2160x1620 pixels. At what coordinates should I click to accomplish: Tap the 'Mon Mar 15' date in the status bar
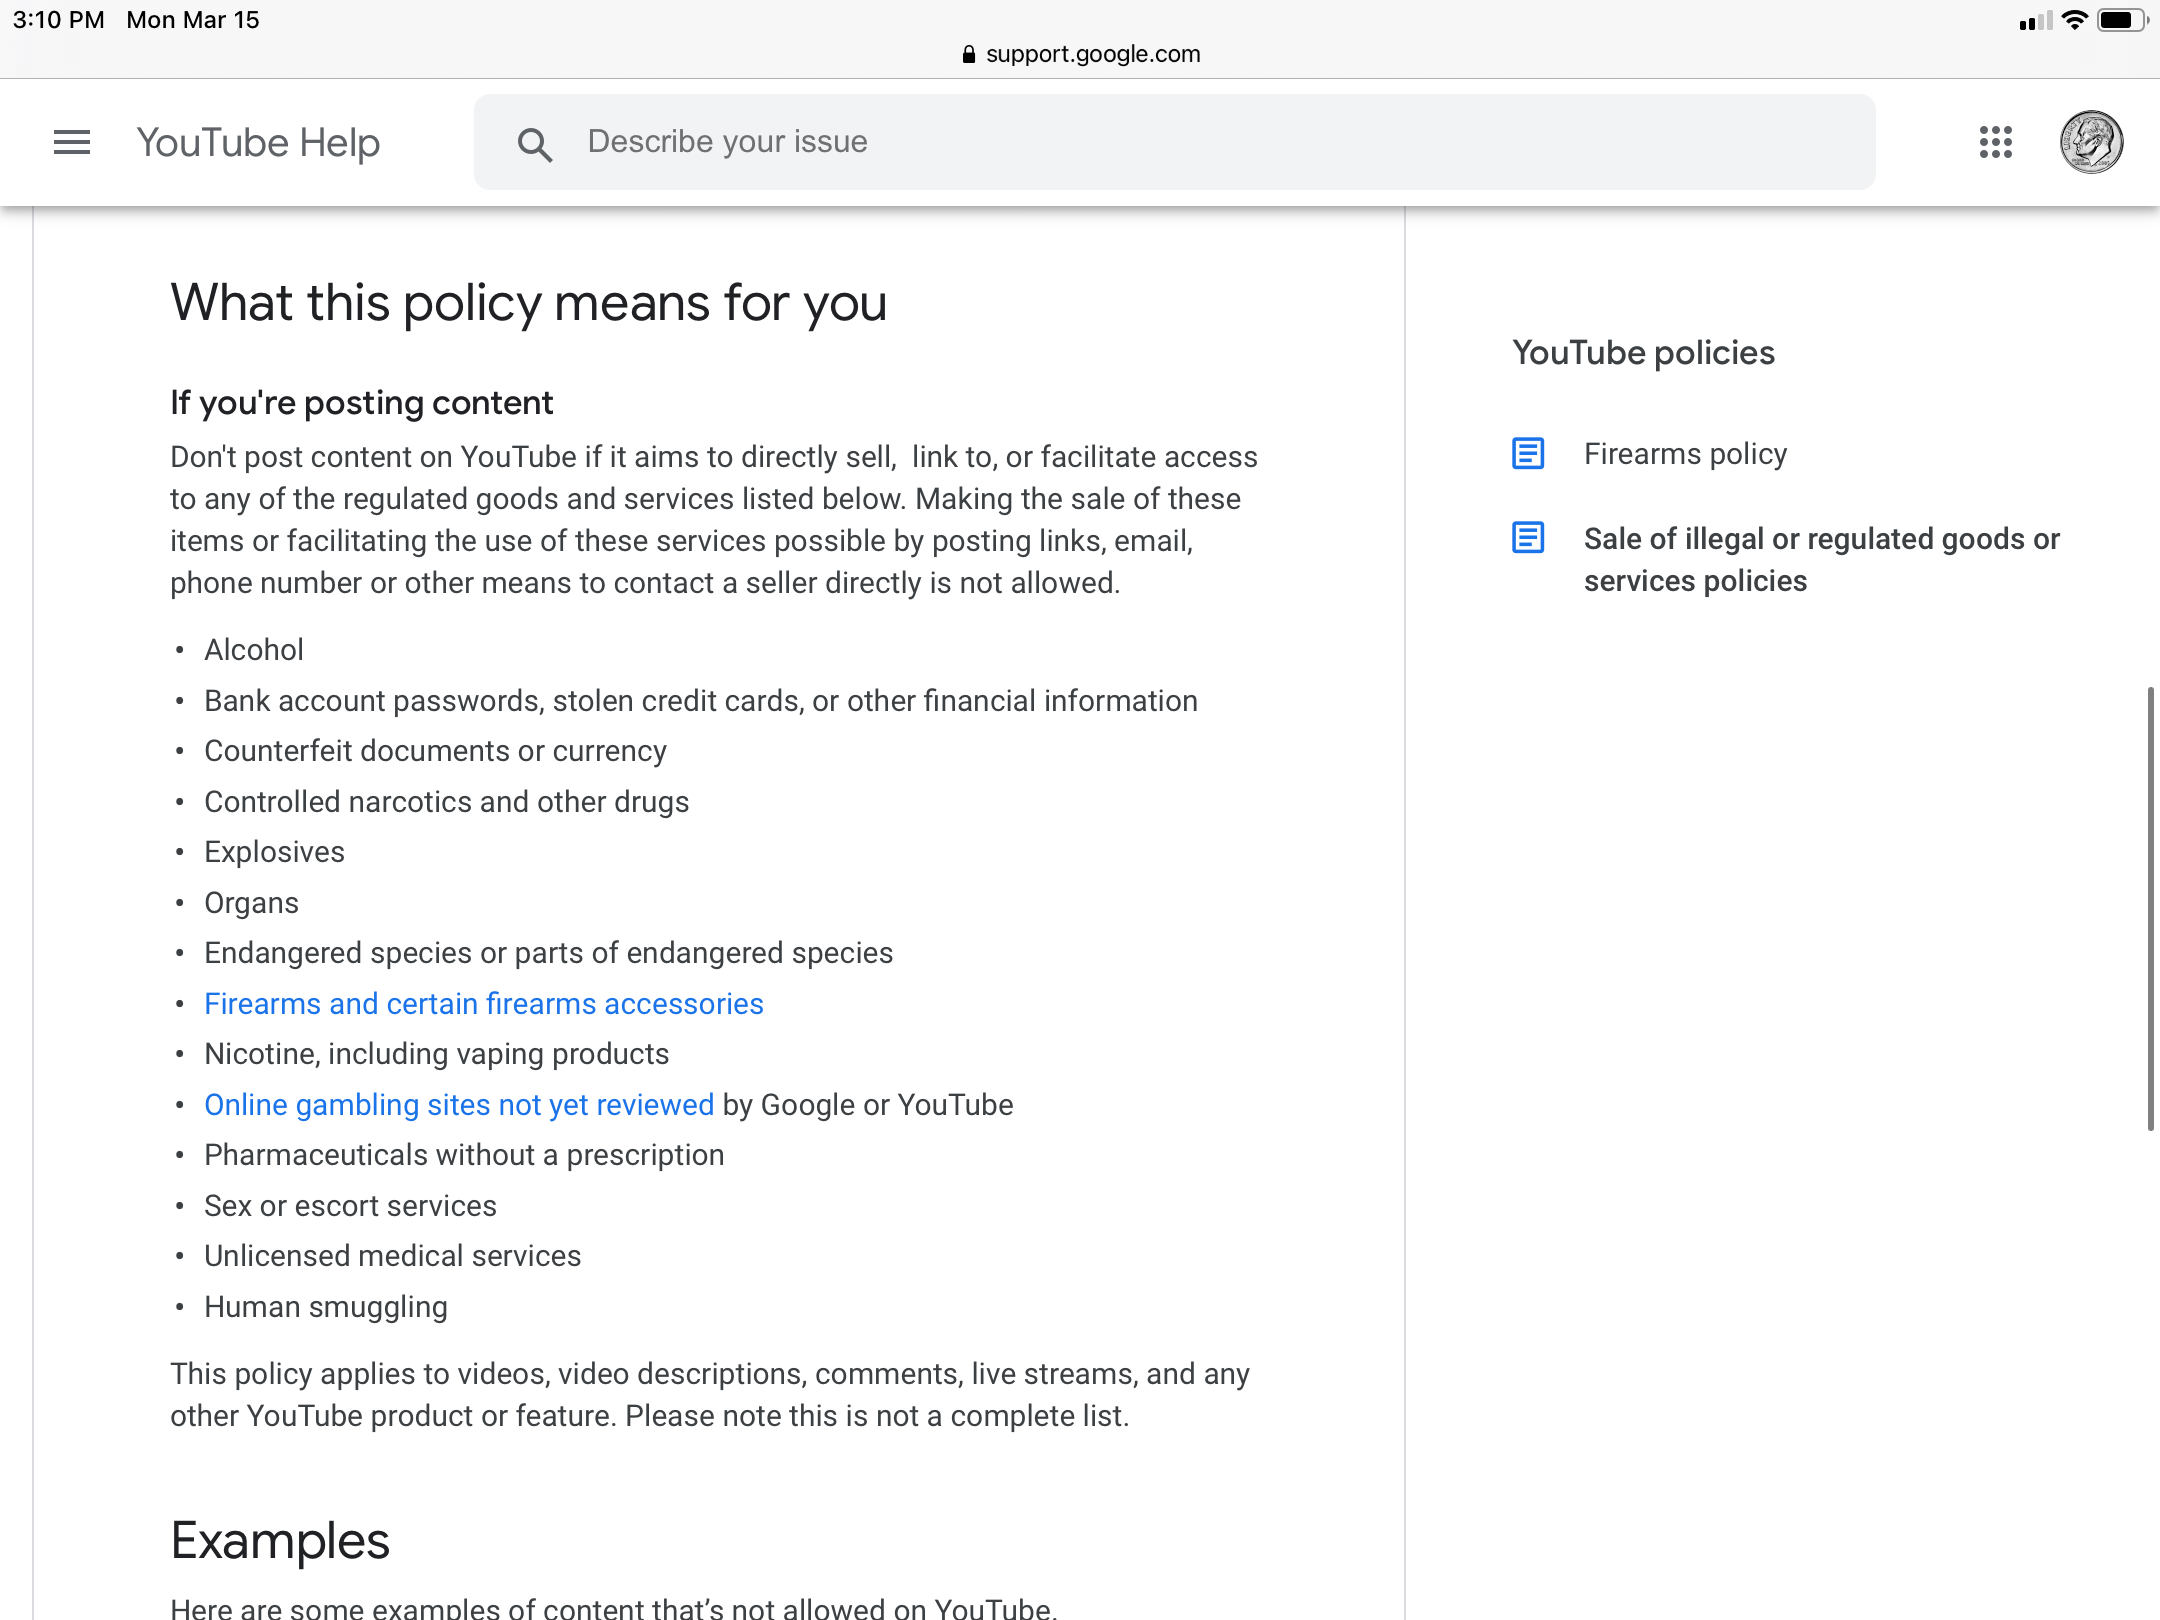[x=193, y=20]
